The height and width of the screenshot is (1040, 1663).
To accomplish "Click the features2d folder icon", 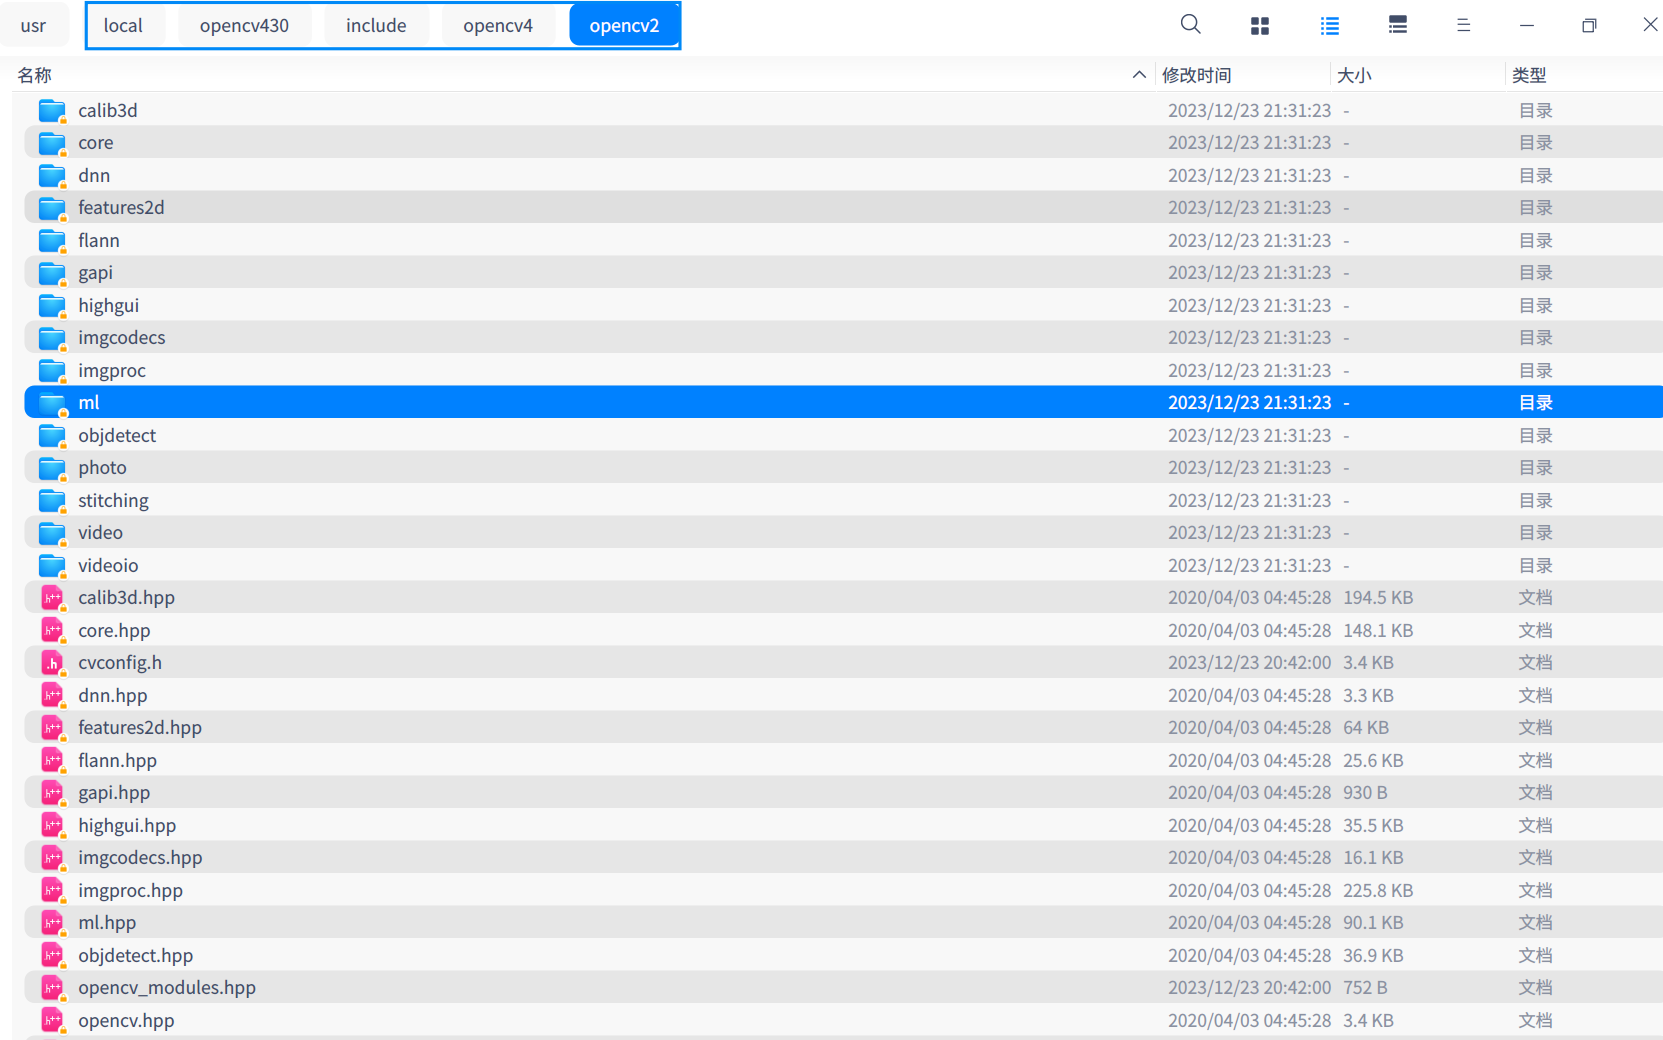I will click(x=52, y=208).
